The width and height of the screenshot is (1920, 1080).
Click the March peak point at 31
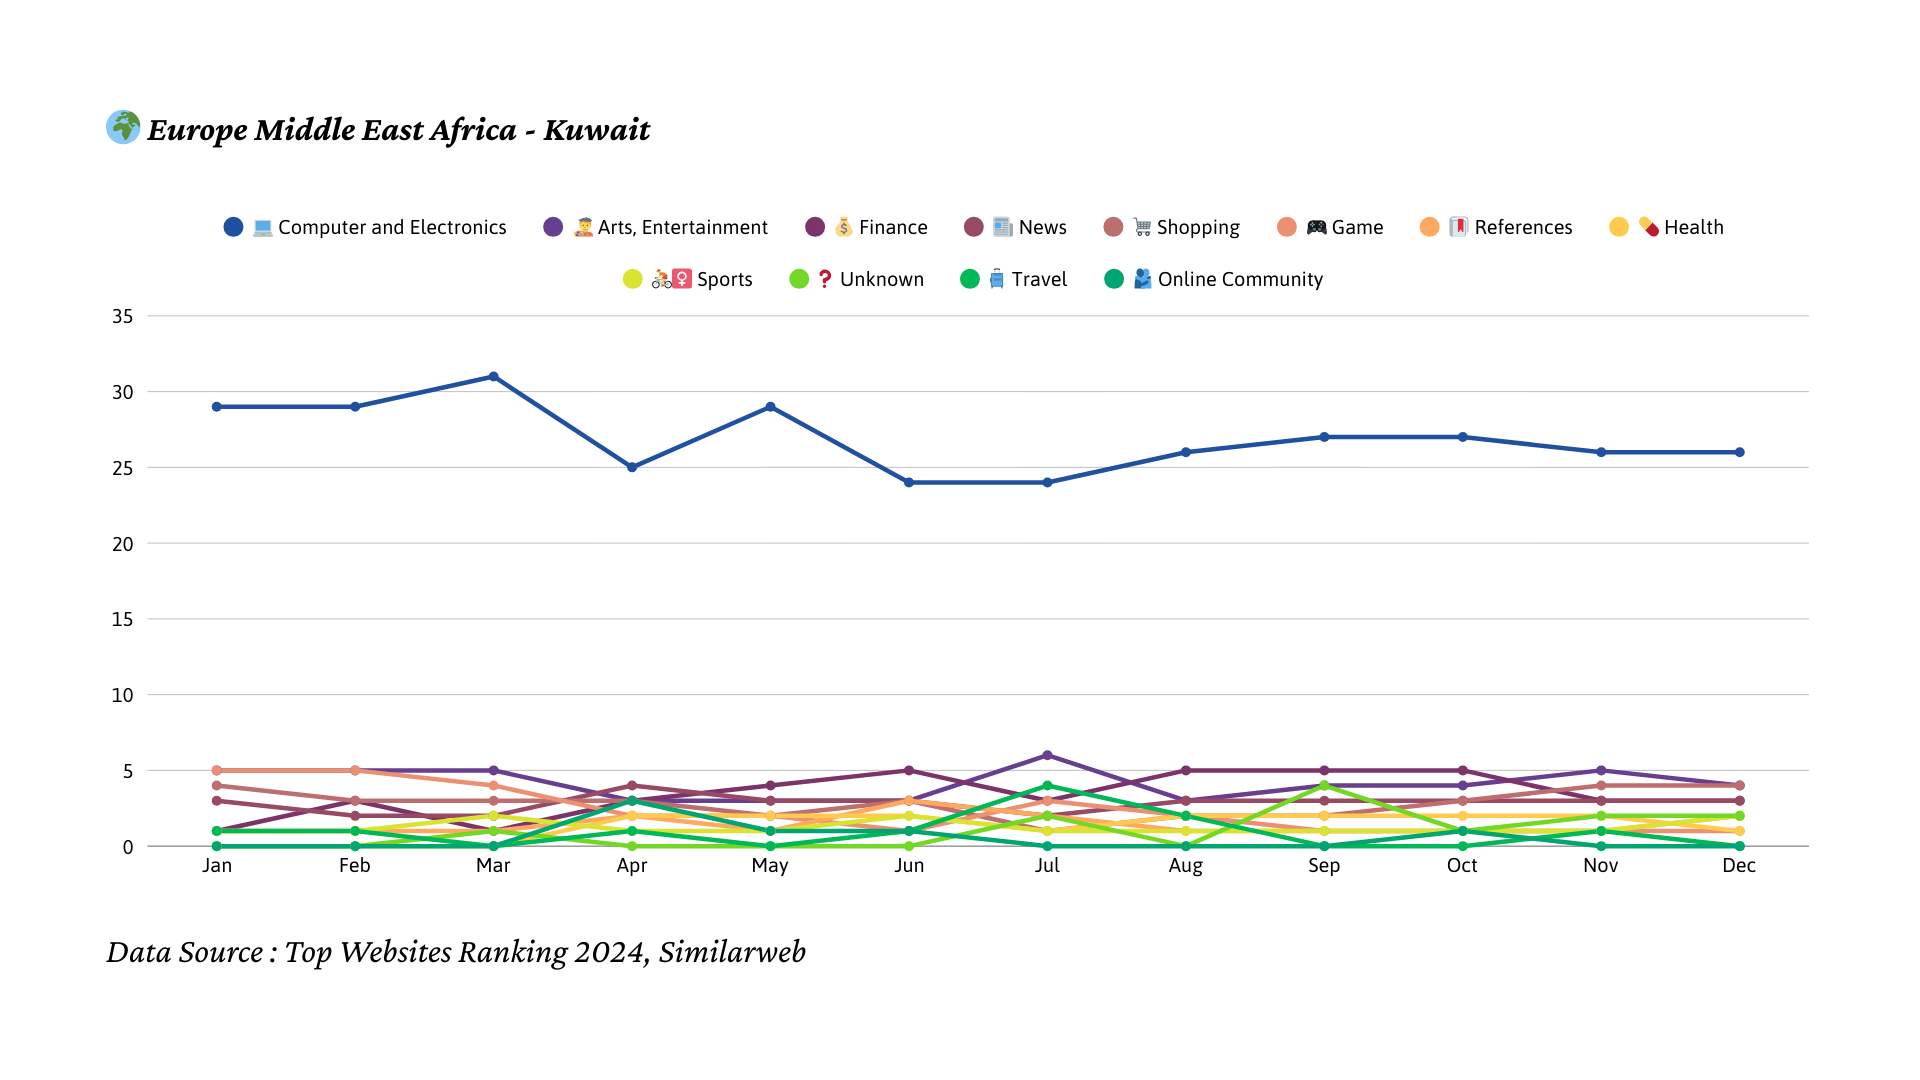[493, 377]
